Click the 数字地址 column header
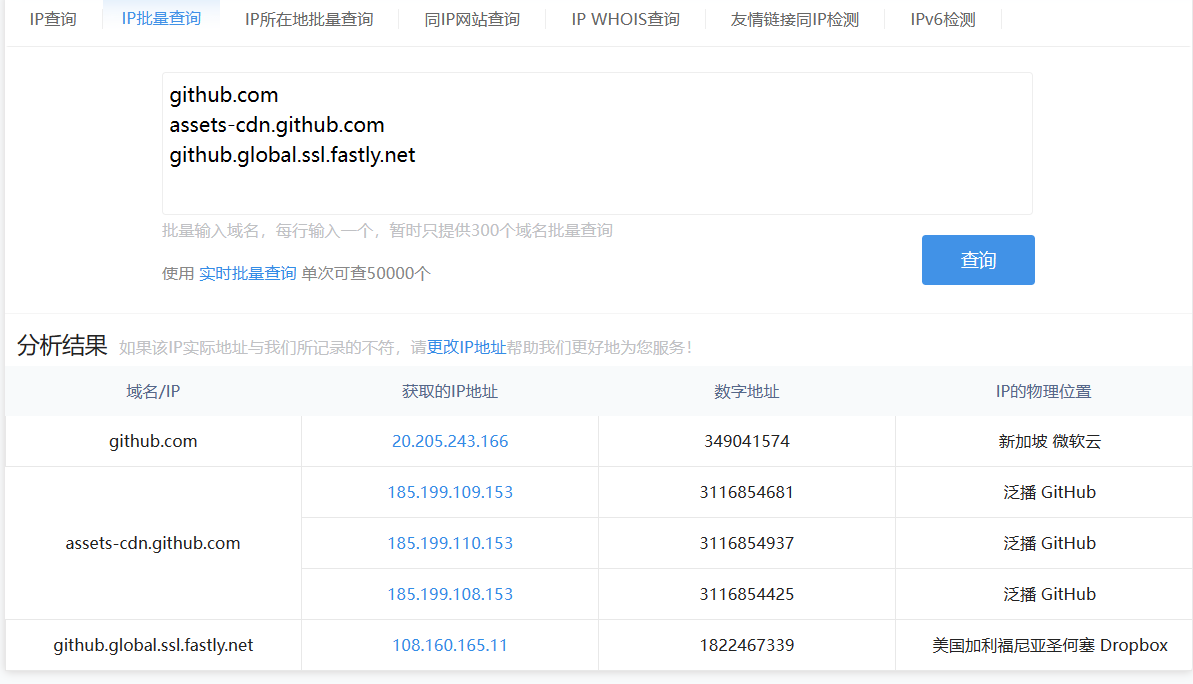 pos(746,392)
